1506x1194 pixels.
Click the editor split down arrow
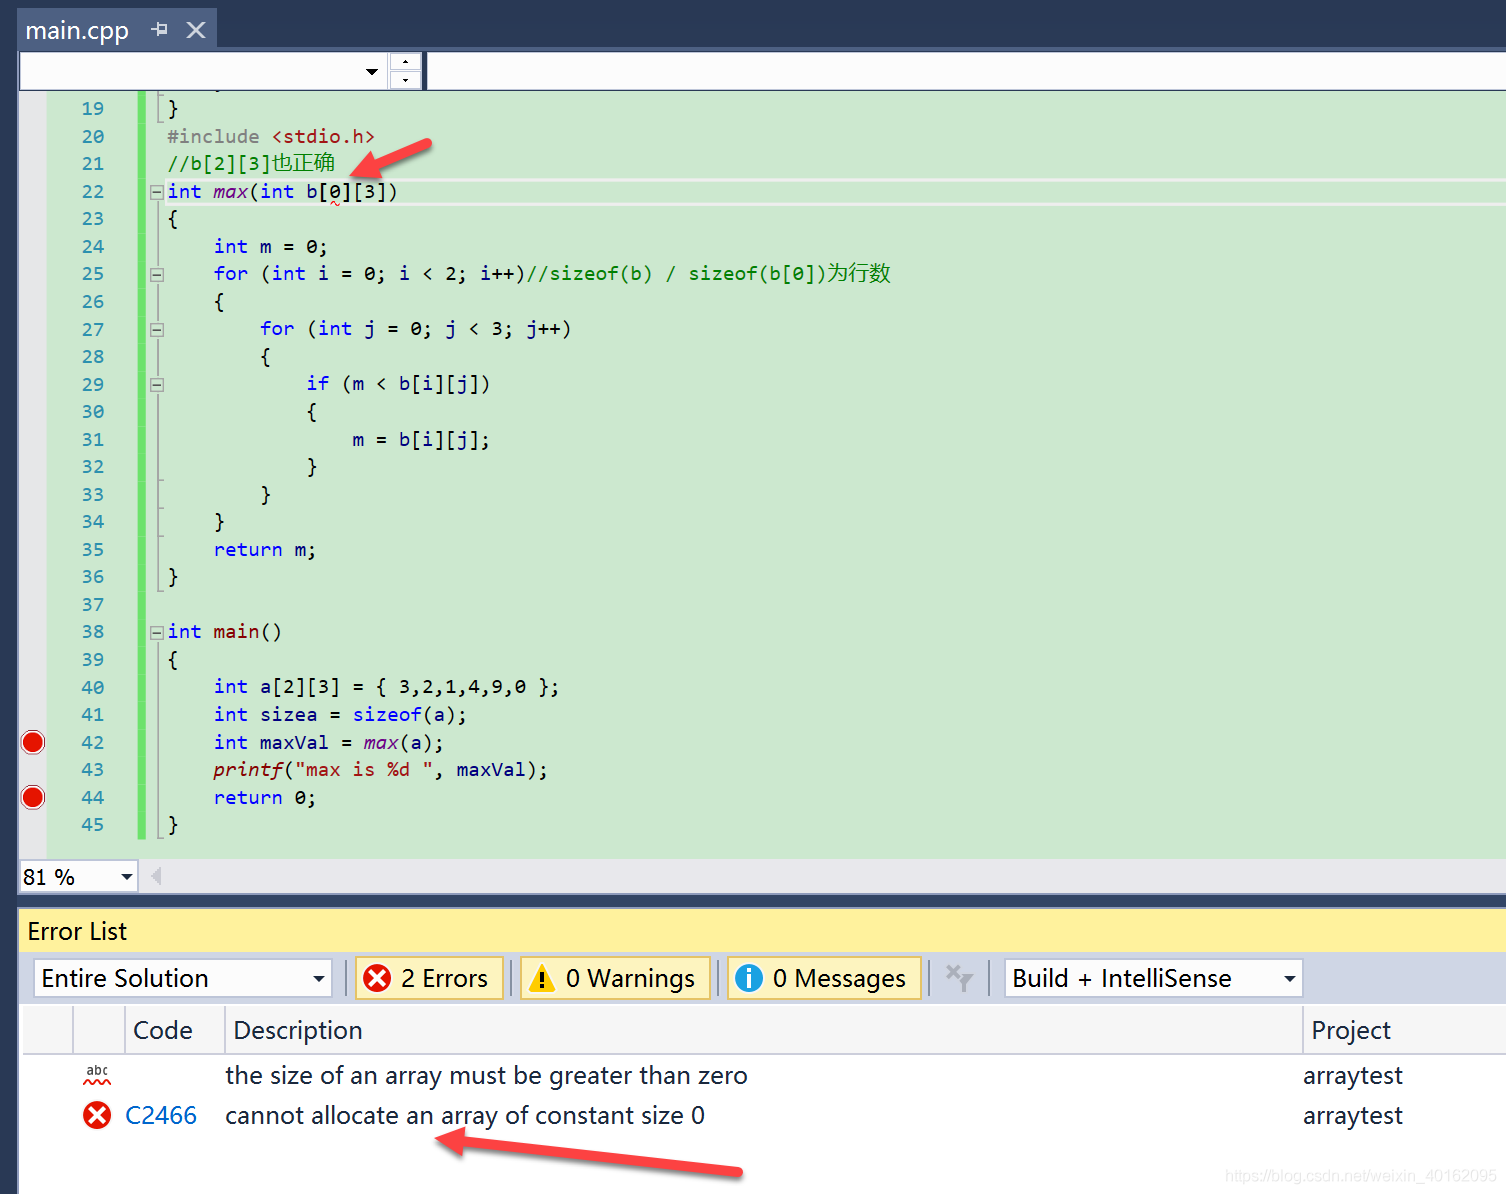coord(405,80)
